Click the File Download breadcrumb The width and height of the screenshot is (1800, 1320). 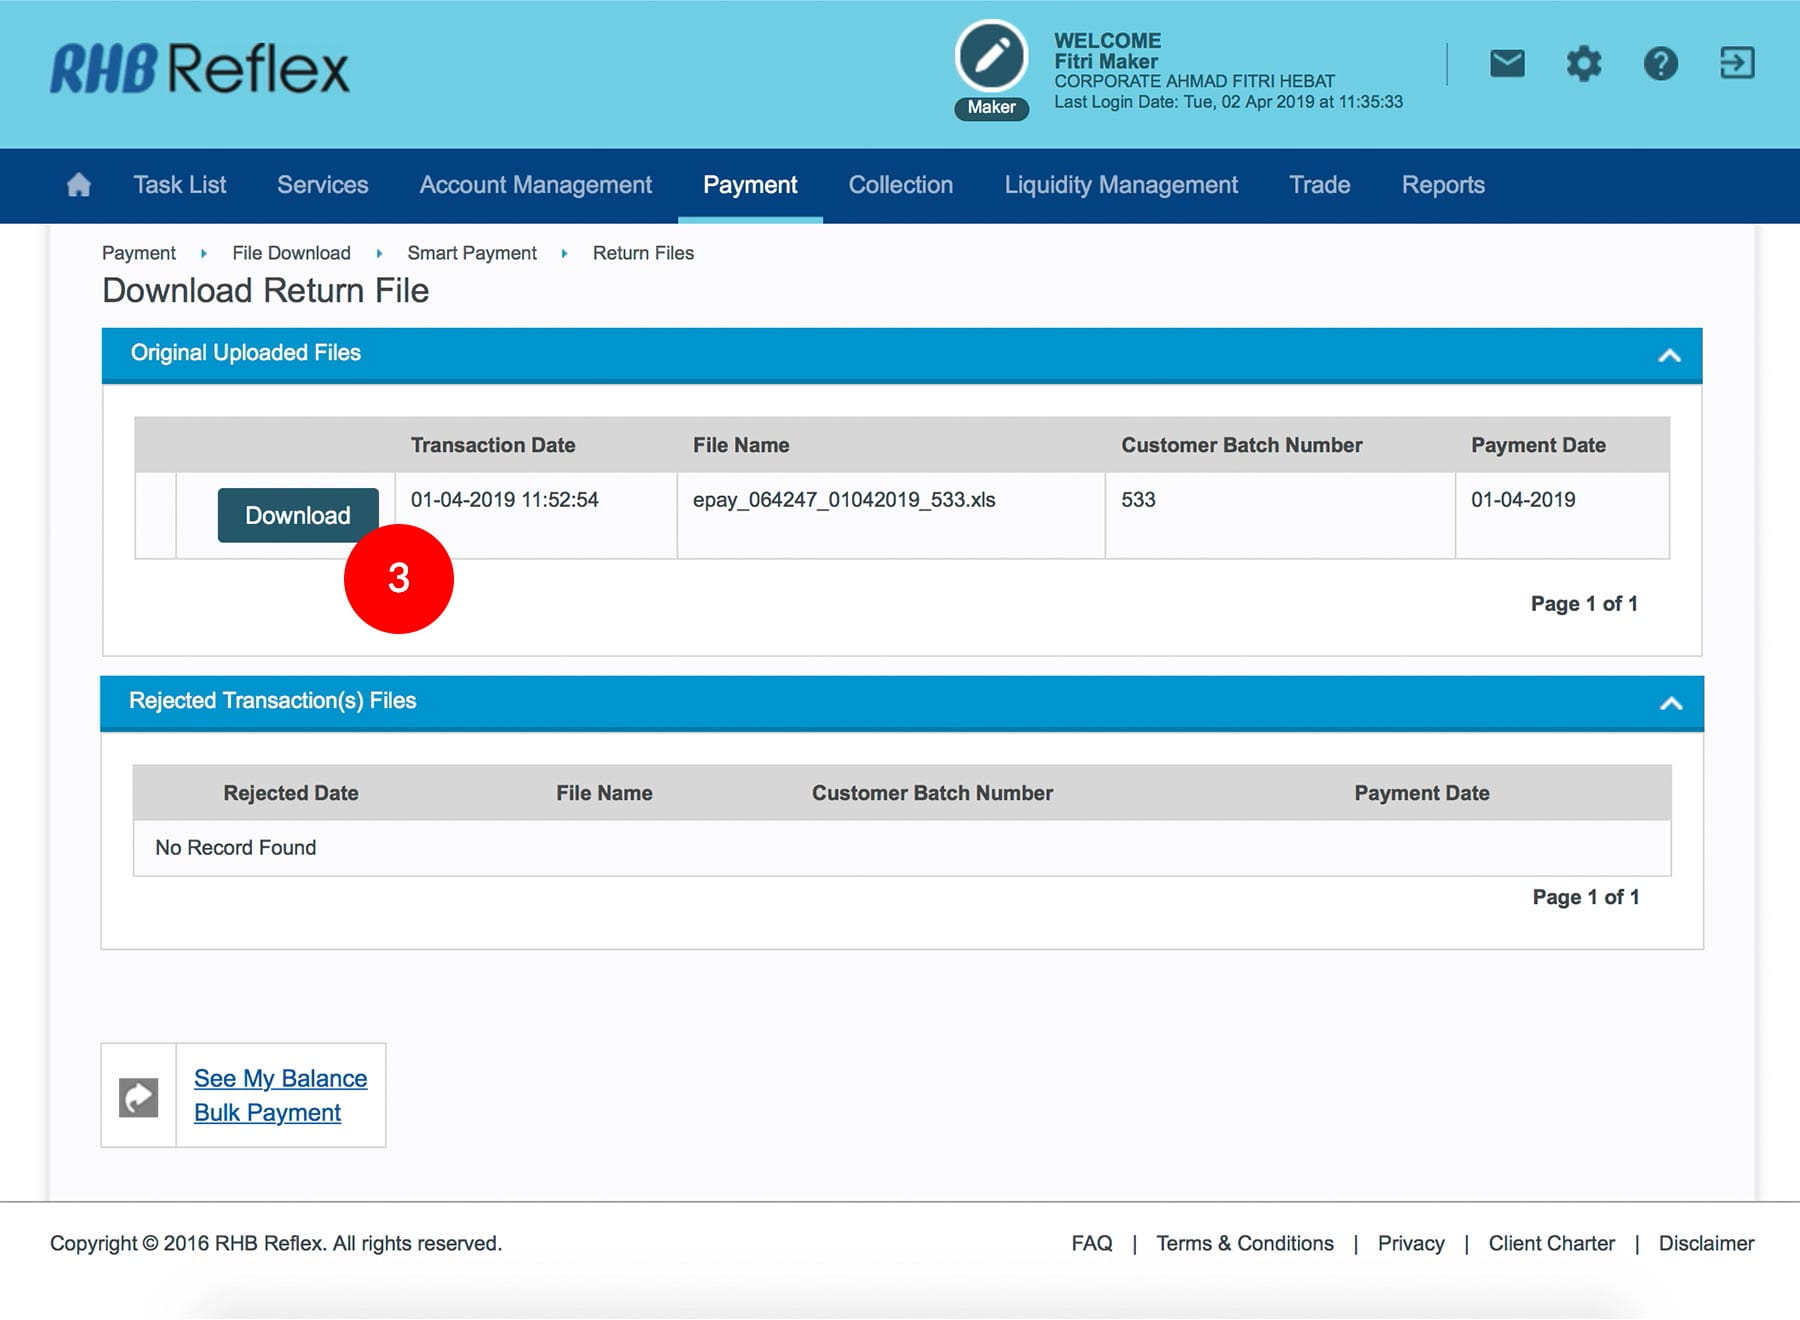(291, 253)
